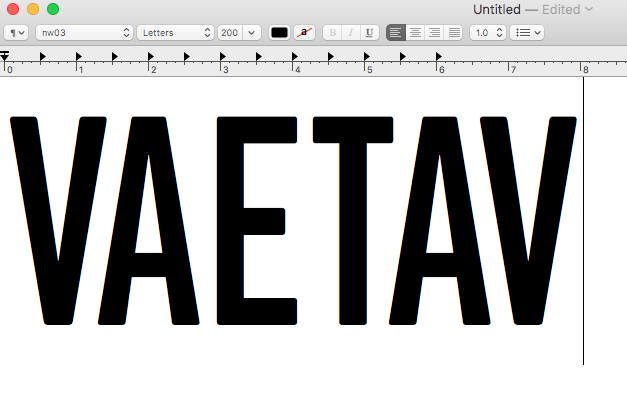The height and width of the screenshot is (398, 627).
Task: Toggle bold formatting
Action: point(332,33)
